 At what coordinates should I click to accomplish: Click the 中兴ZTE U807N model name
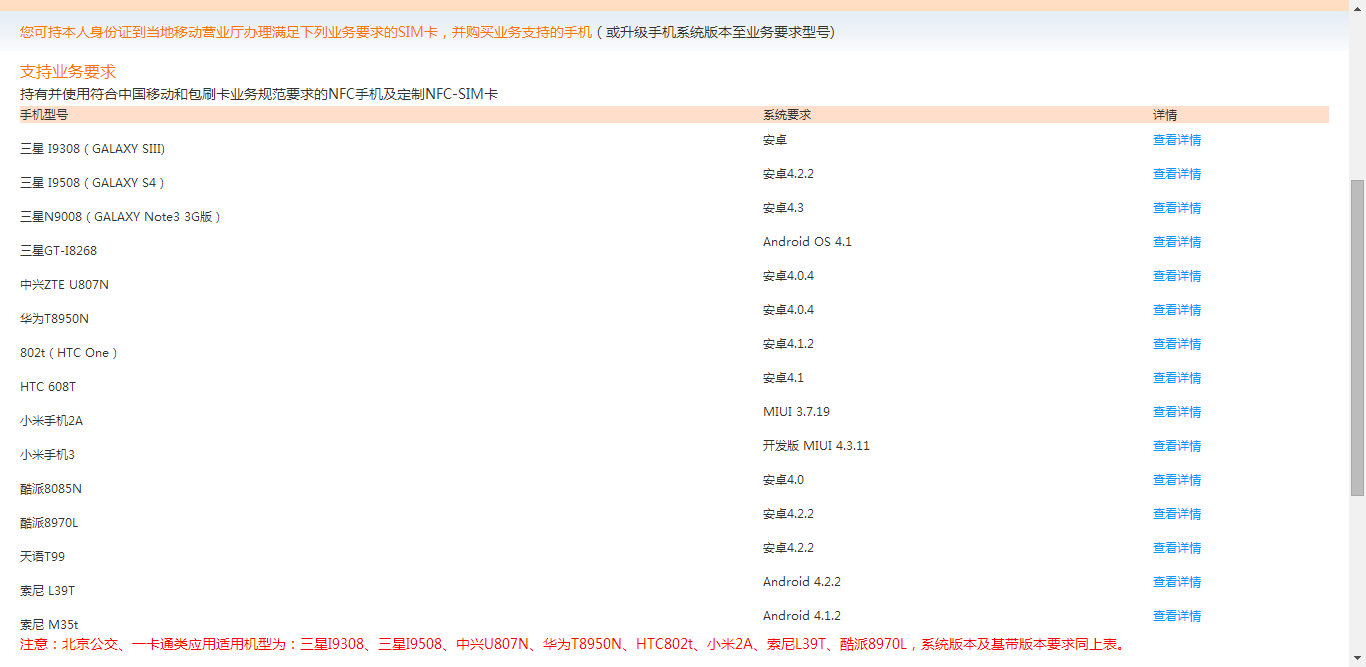[x=64, y=285]
